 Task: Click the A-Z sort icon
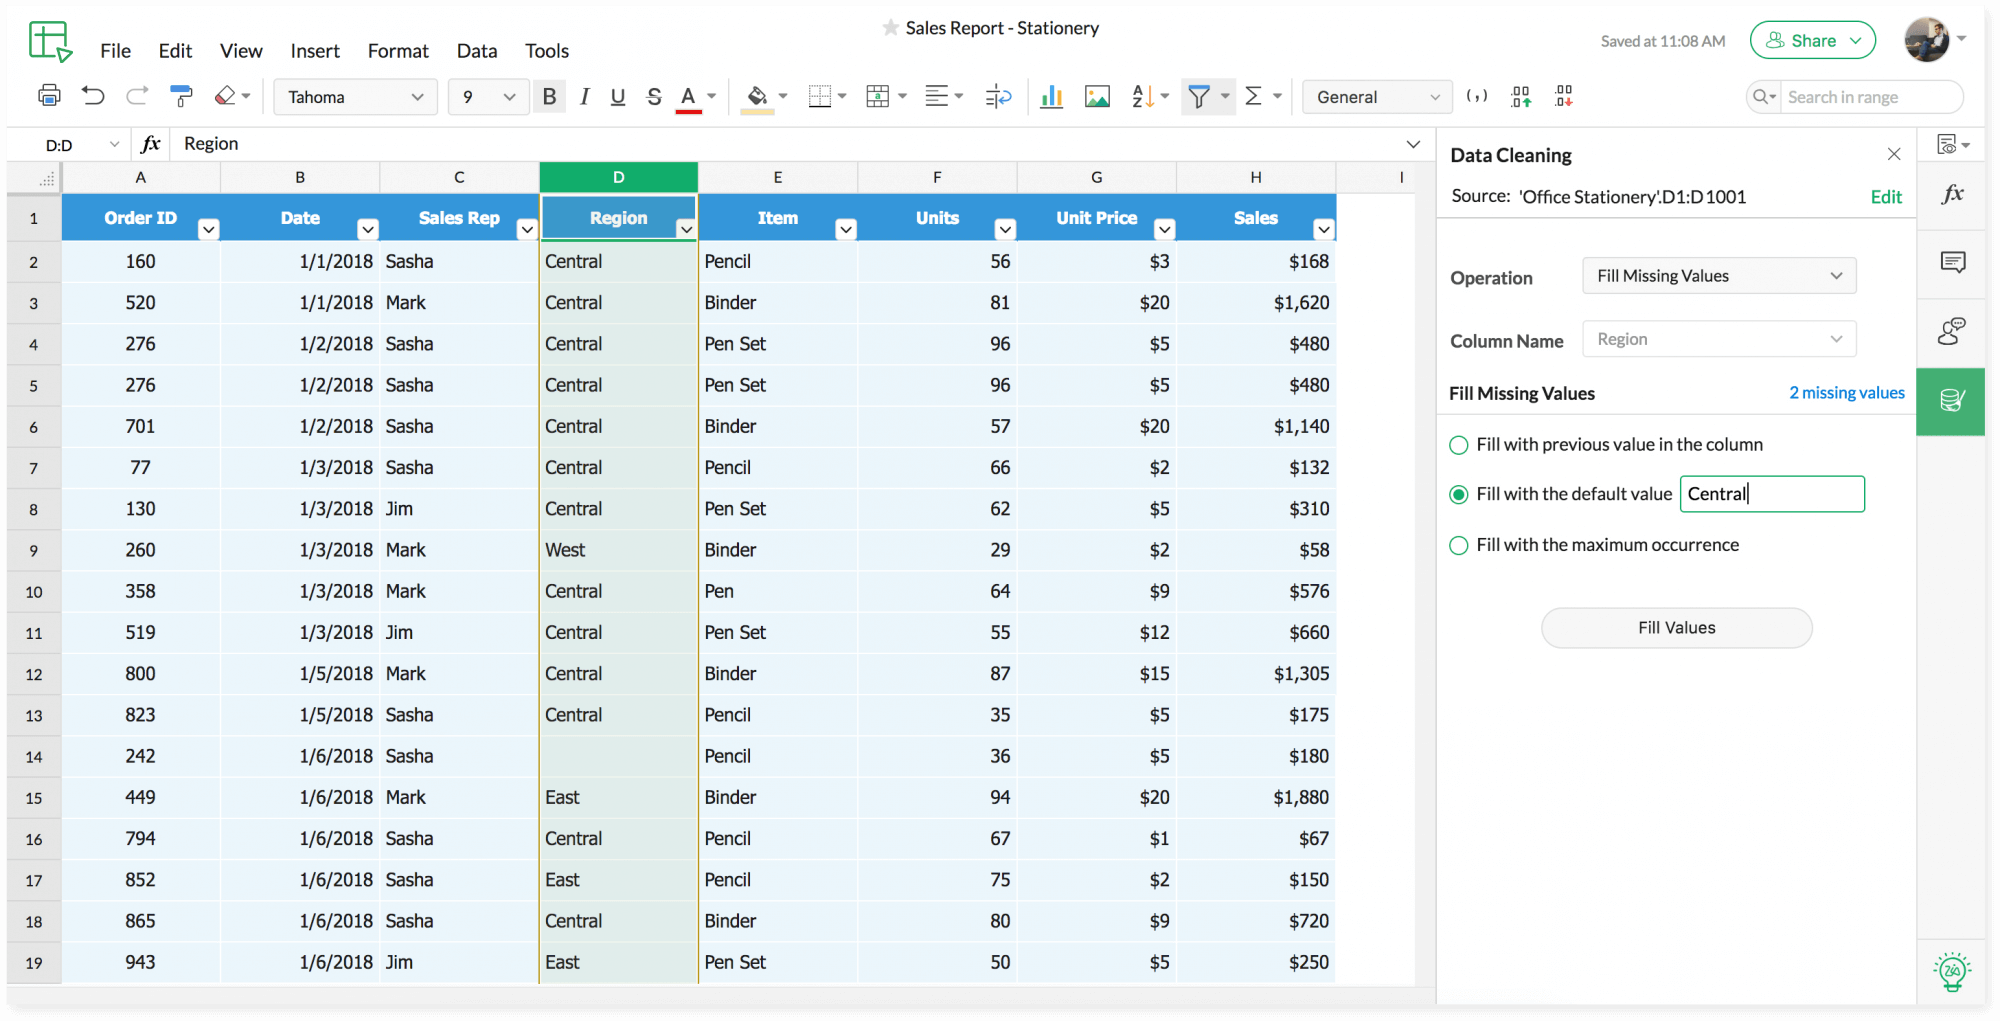click(x=1143, y=96)
